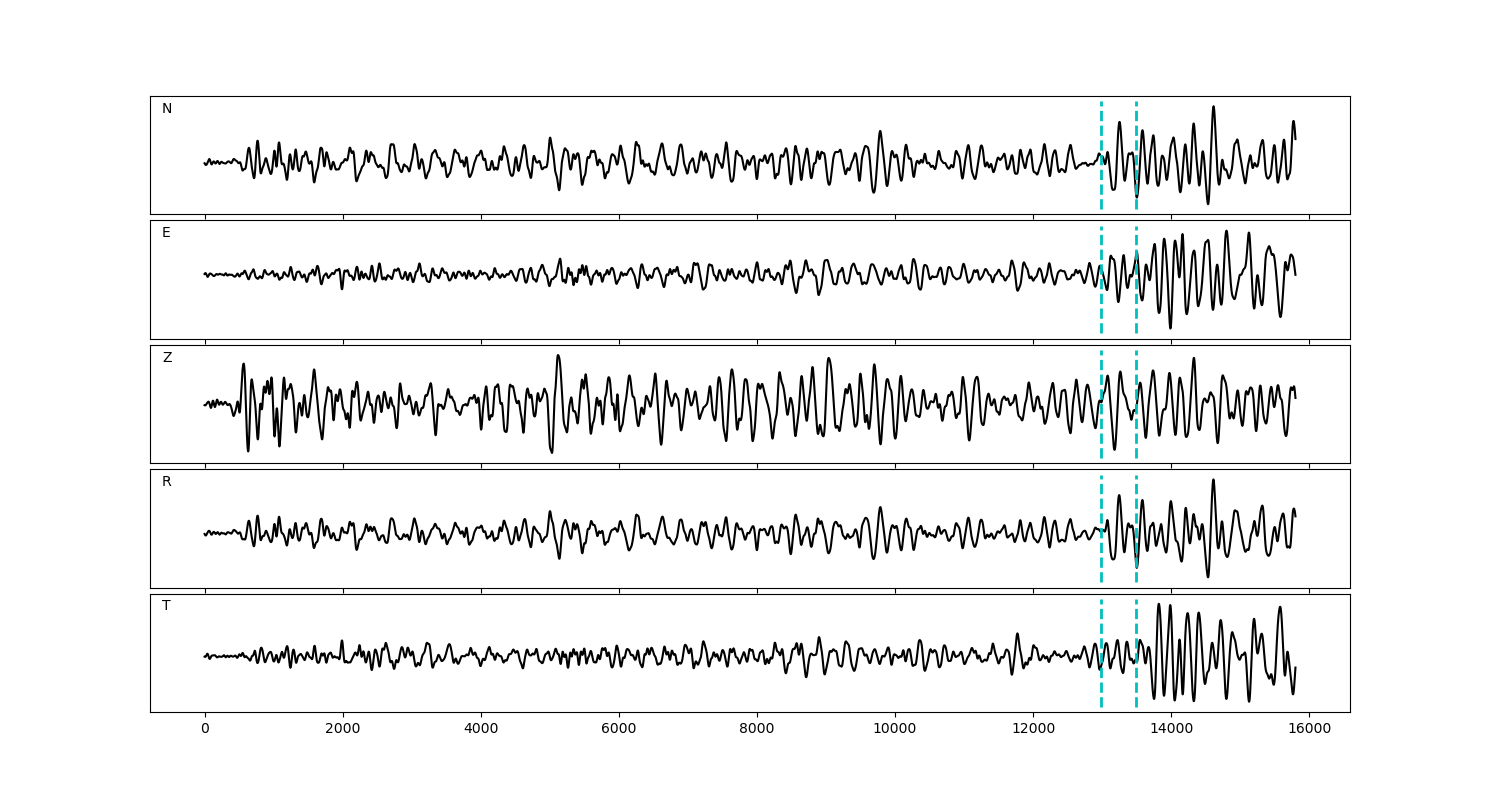
Task: Click the N panel label
Action: pyautogui.click(x=167, y=109)
